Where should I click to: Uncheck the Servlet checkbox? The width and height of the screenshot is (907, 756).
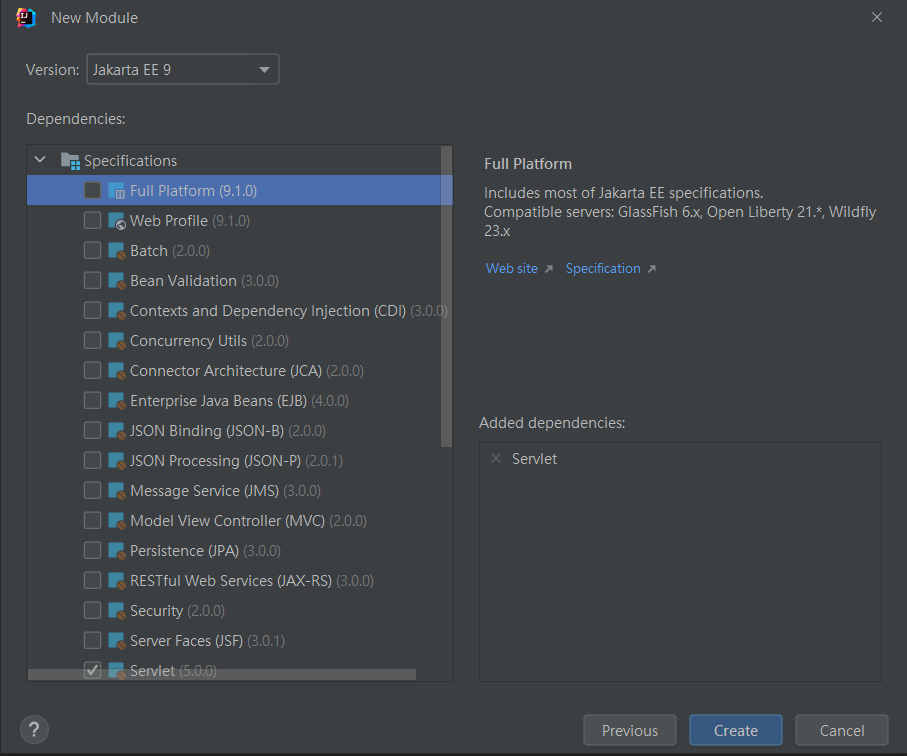(x=93, y=671)
